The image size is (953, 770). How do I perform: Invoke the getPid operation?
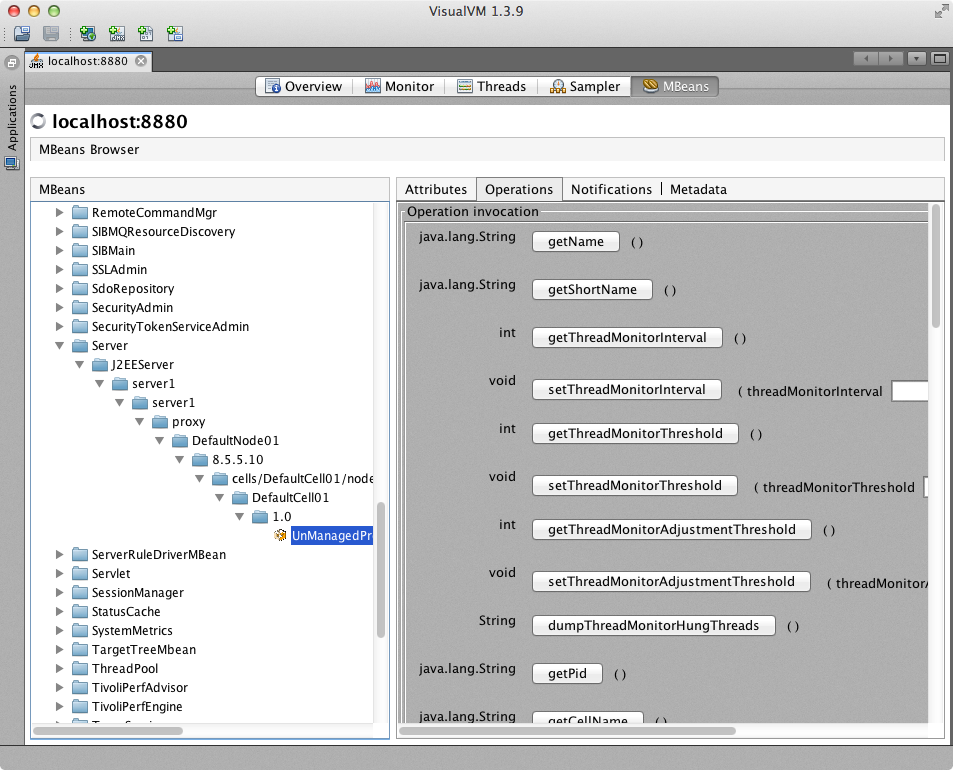coord(567,673)
